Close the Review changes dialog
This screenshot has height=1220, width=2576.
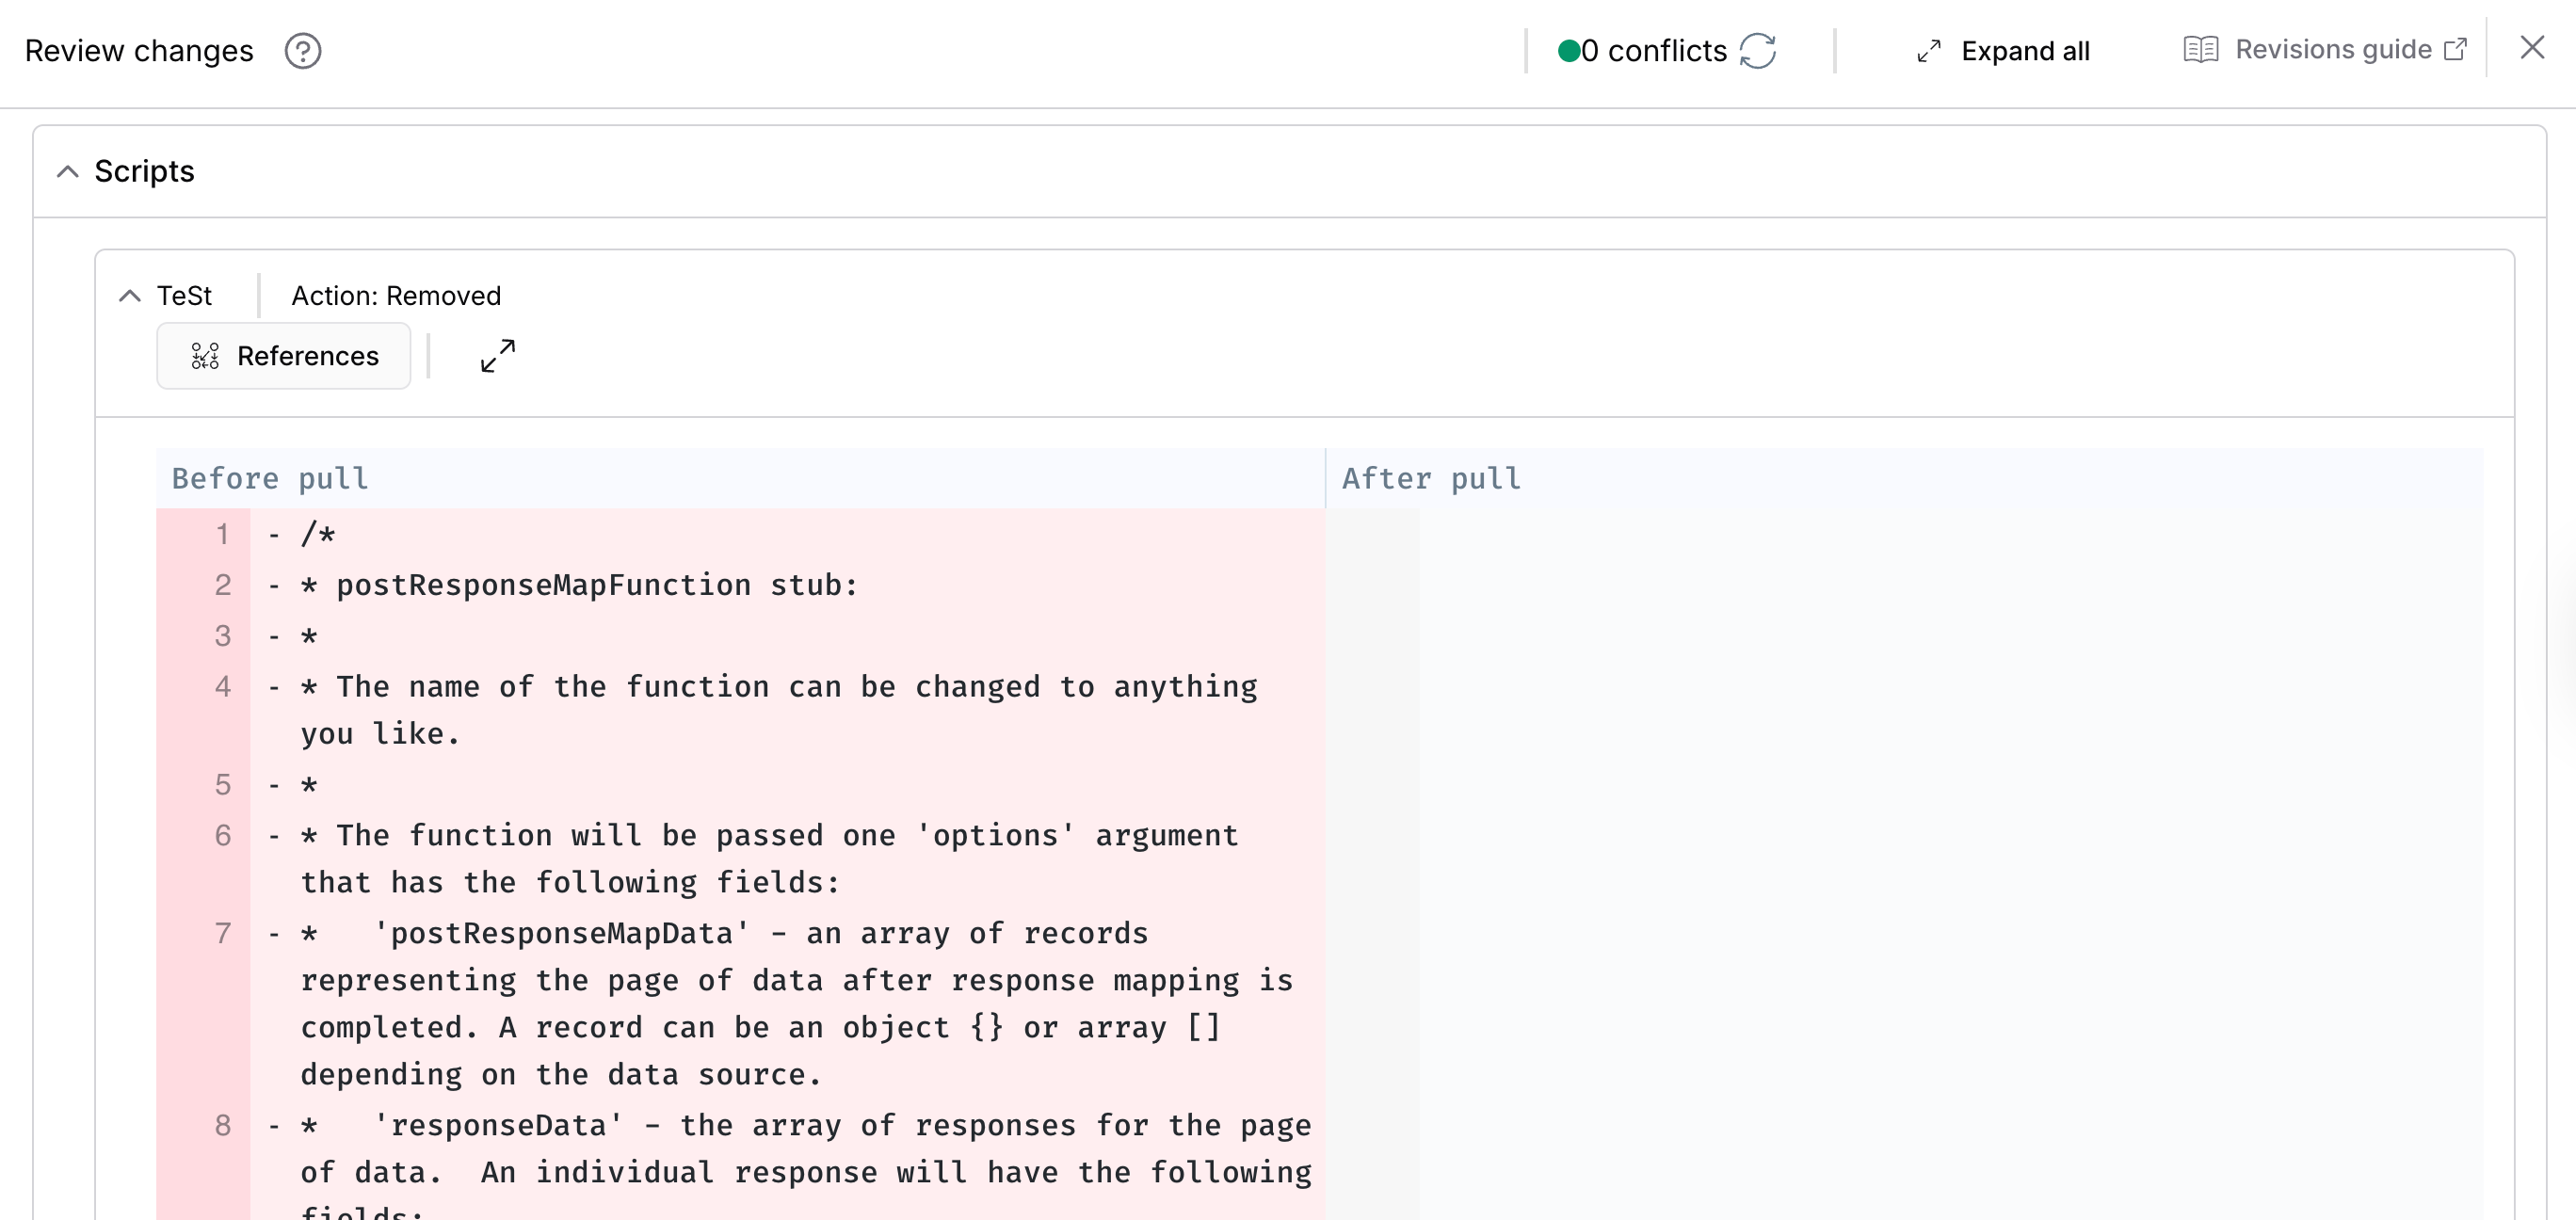[2532, 48]
